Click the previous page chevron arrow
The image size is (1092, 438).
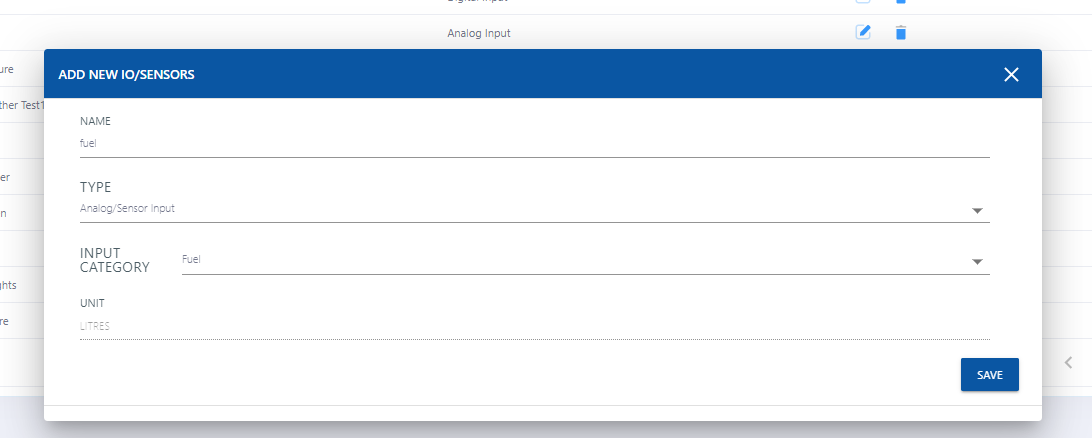click(1068, 362)
